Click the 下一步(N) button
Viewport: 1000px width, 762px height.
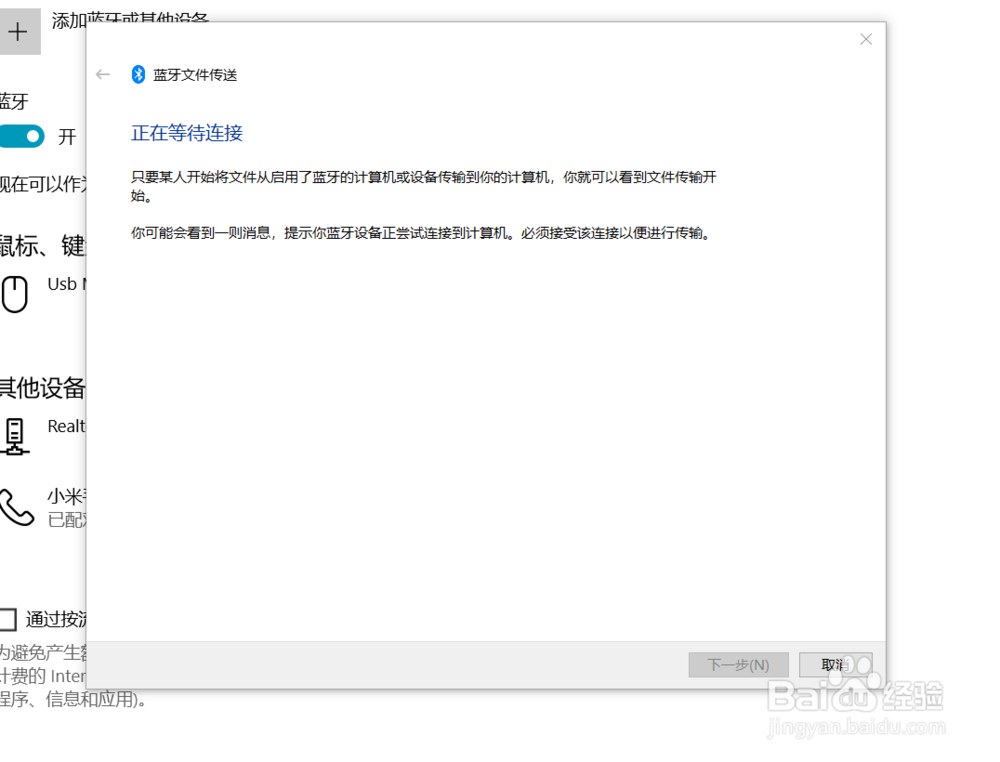(739, 665)
